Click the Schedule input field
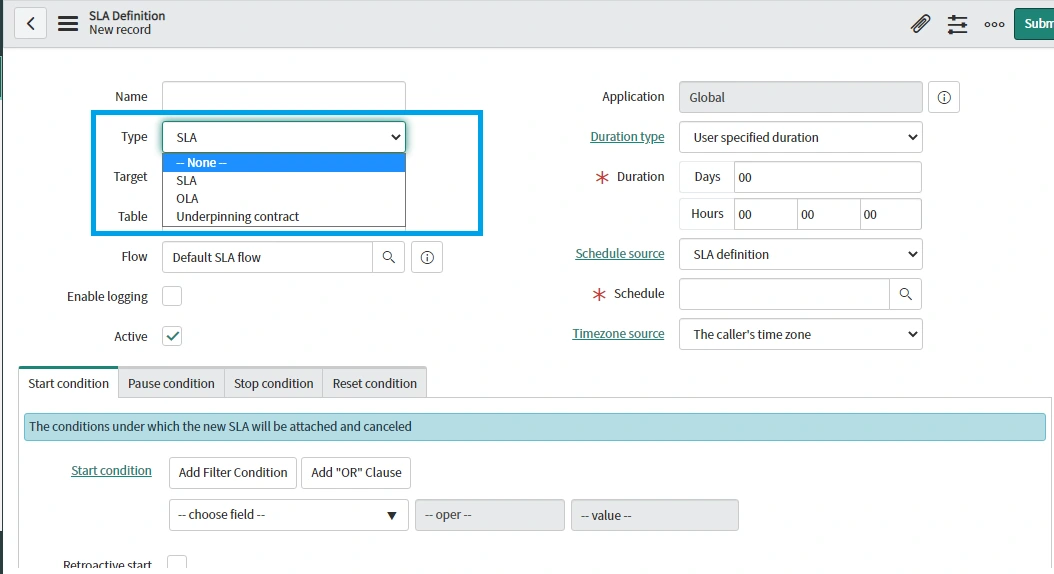 click(x=784, y=294)
